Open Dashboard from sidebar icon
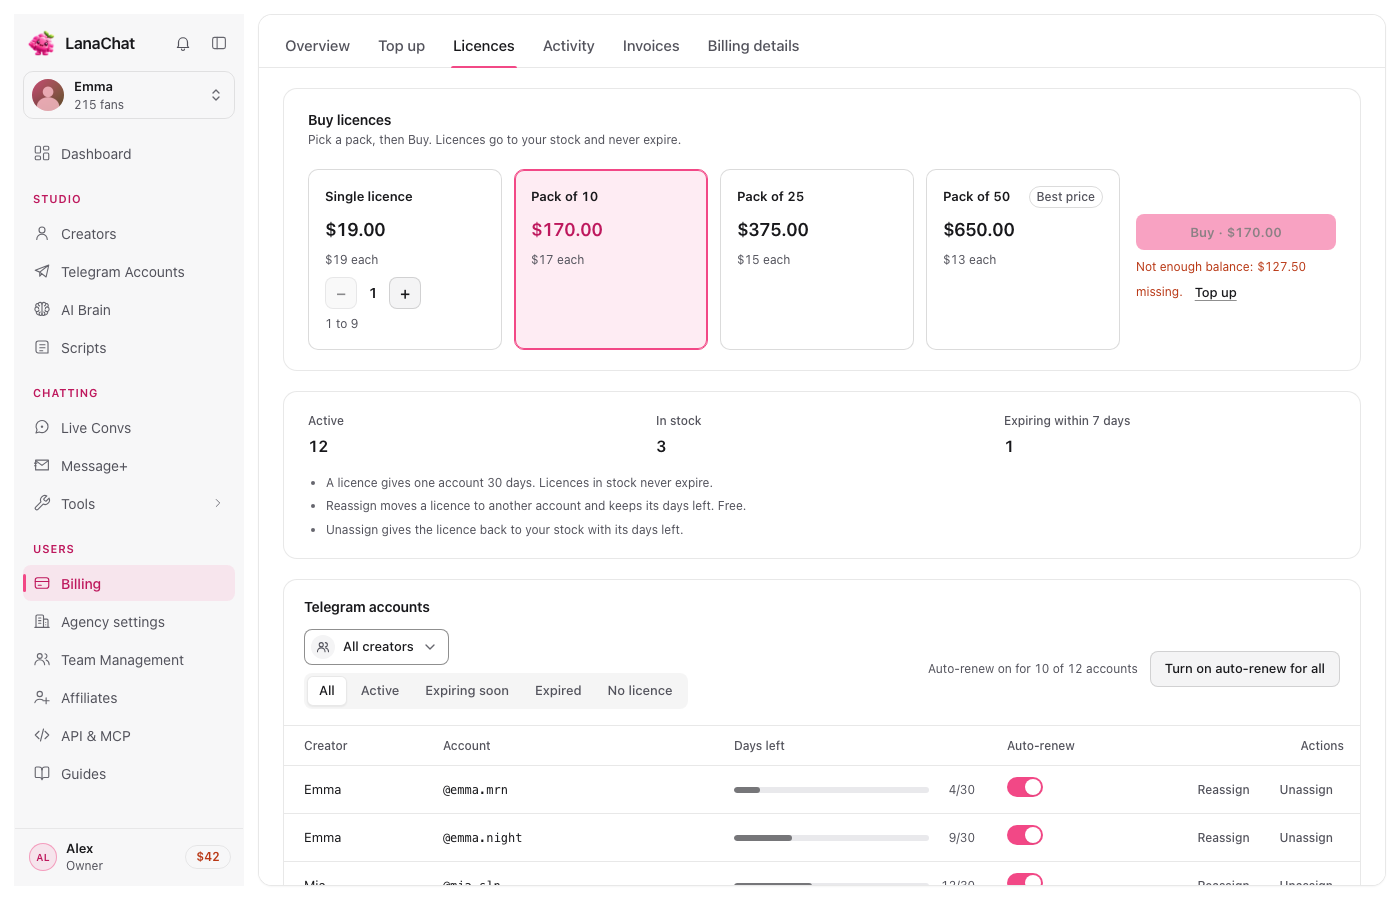The height and width of the screenshot is (900, 1400). click(x=42, y=153)
